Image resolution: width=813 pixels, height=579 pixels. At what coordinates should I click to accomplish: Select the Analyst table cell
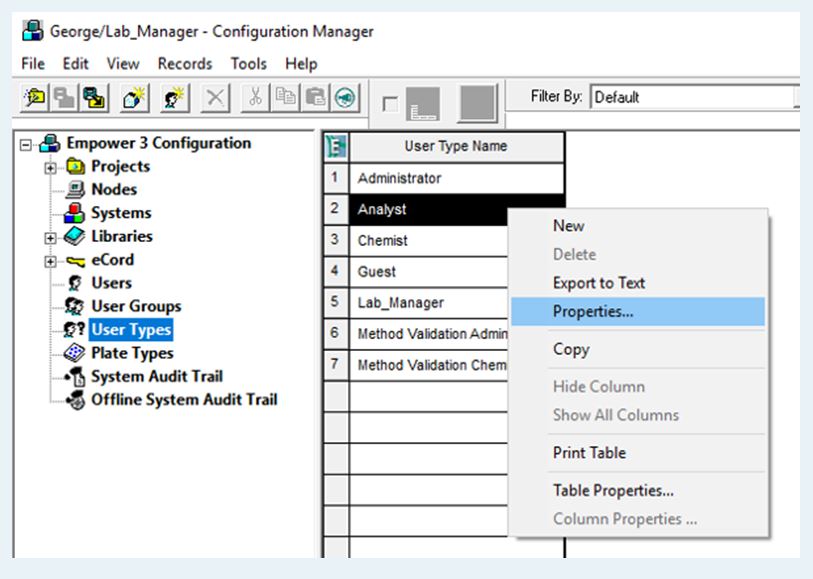[x=429, y=209]
